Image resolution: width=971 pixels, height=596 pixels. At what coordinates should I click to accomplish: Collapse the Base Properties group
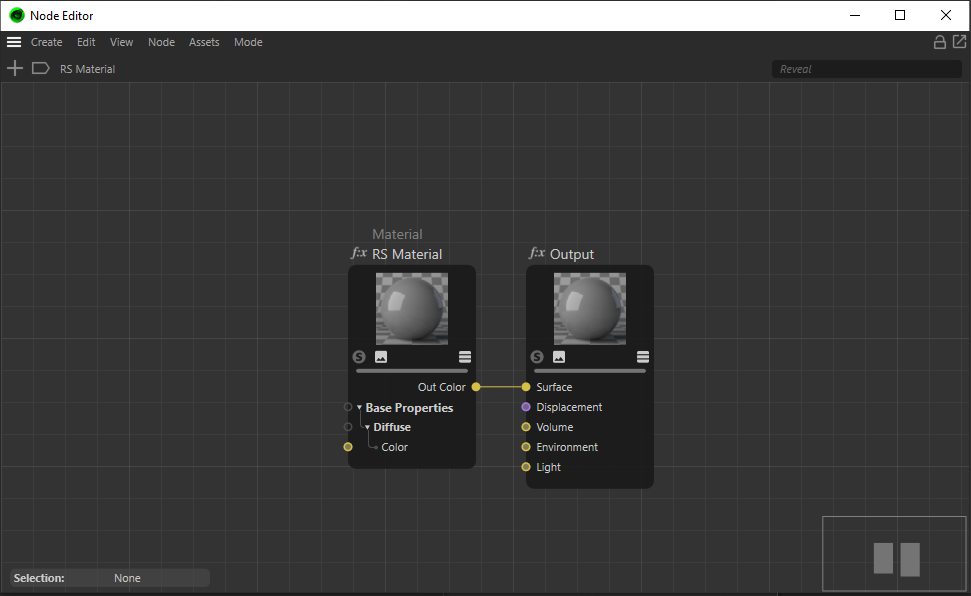359,408
